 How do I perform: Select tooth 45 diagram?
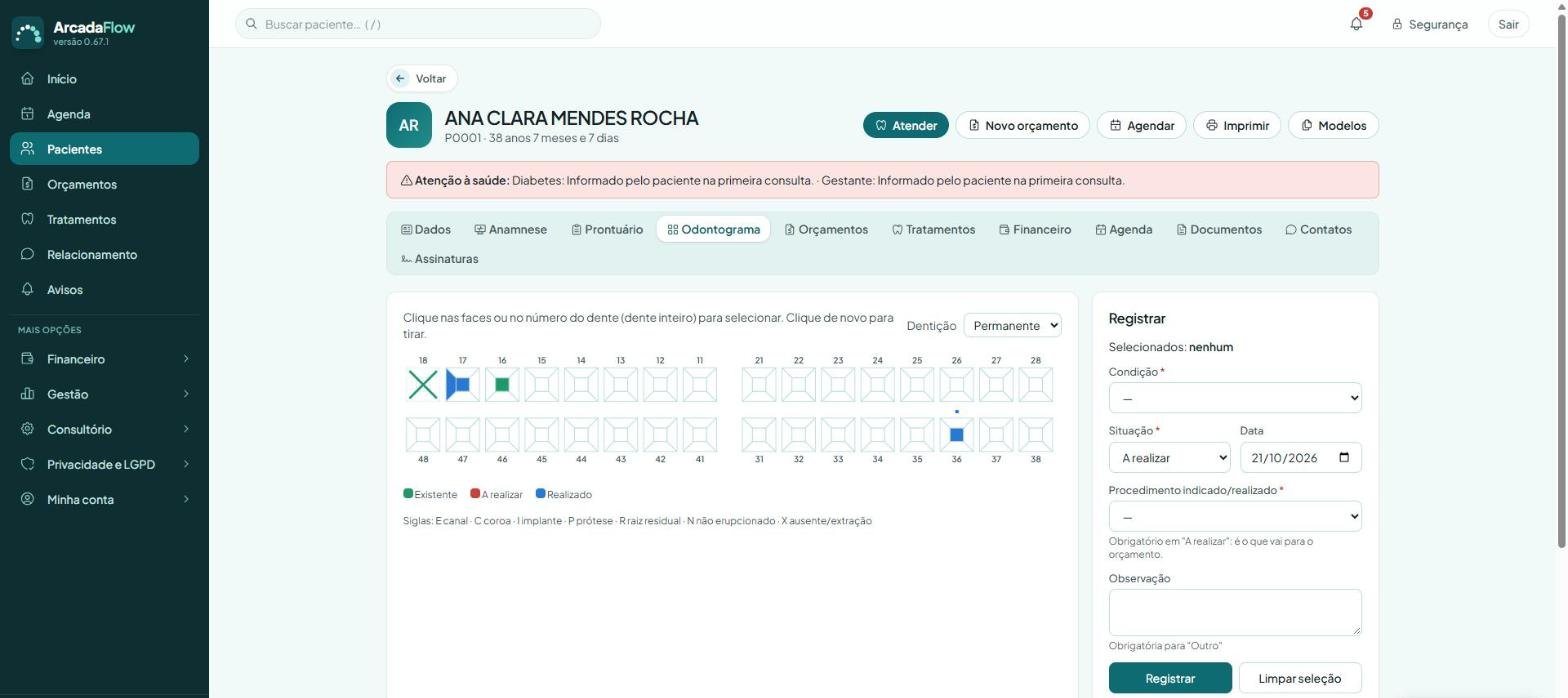541,435
